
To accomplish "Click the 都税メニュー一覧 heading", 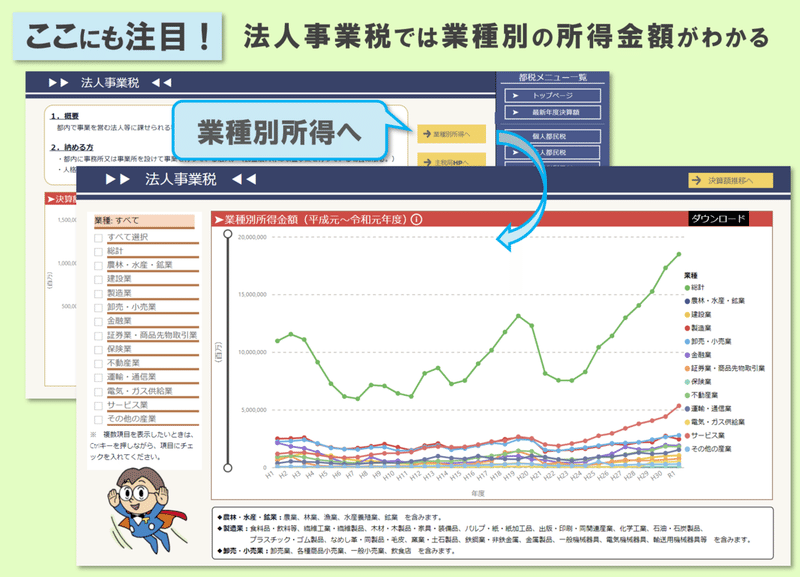I will [553, 78].
